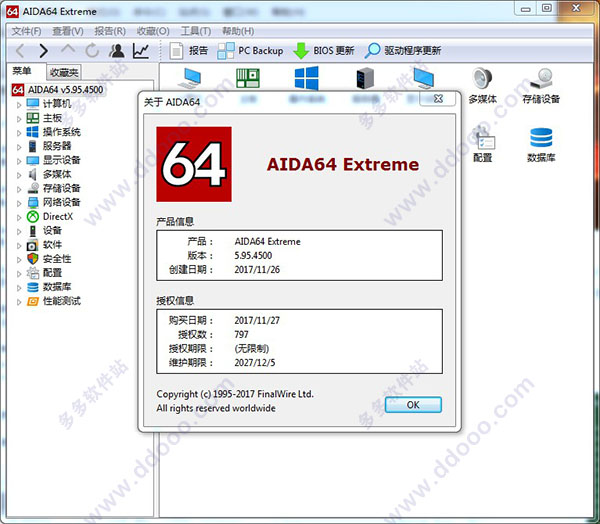Click the Up level arrow icon
This screenshot has height=524, width=600.
click(68, 50)
